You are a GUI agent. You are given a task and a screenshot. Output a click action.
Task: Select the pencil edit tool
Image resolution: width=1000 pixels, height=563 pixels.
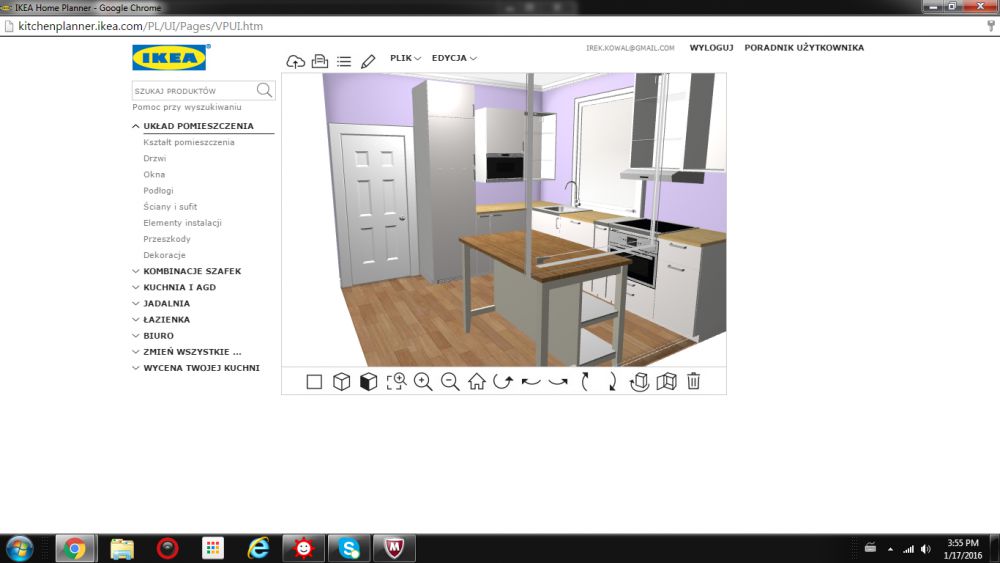click(368, 61)
